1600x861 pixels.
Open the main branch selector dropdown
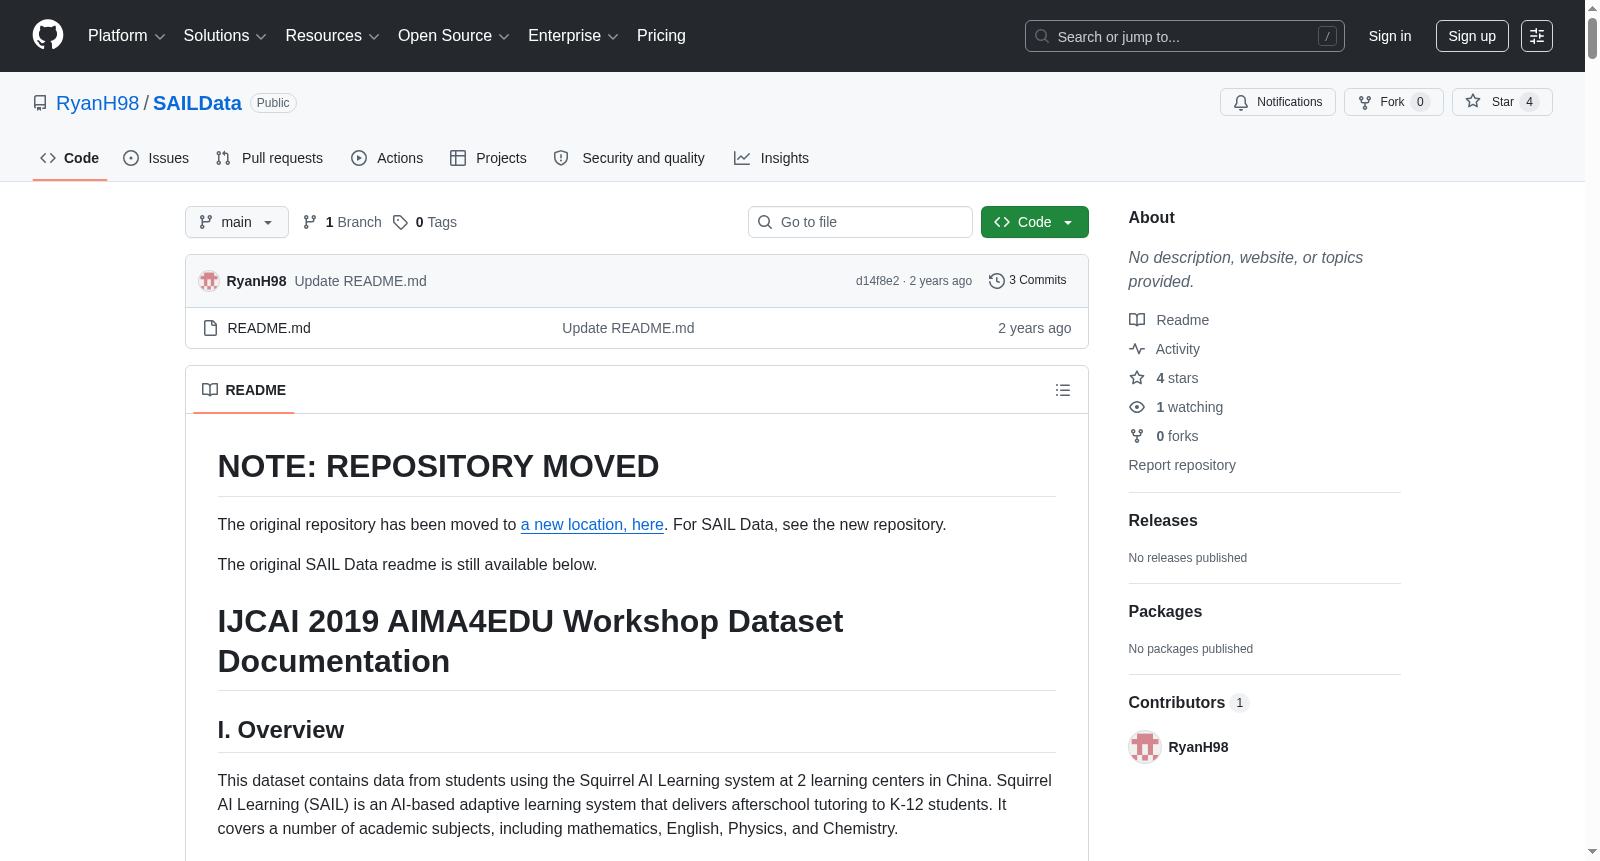tap(237, 222)
